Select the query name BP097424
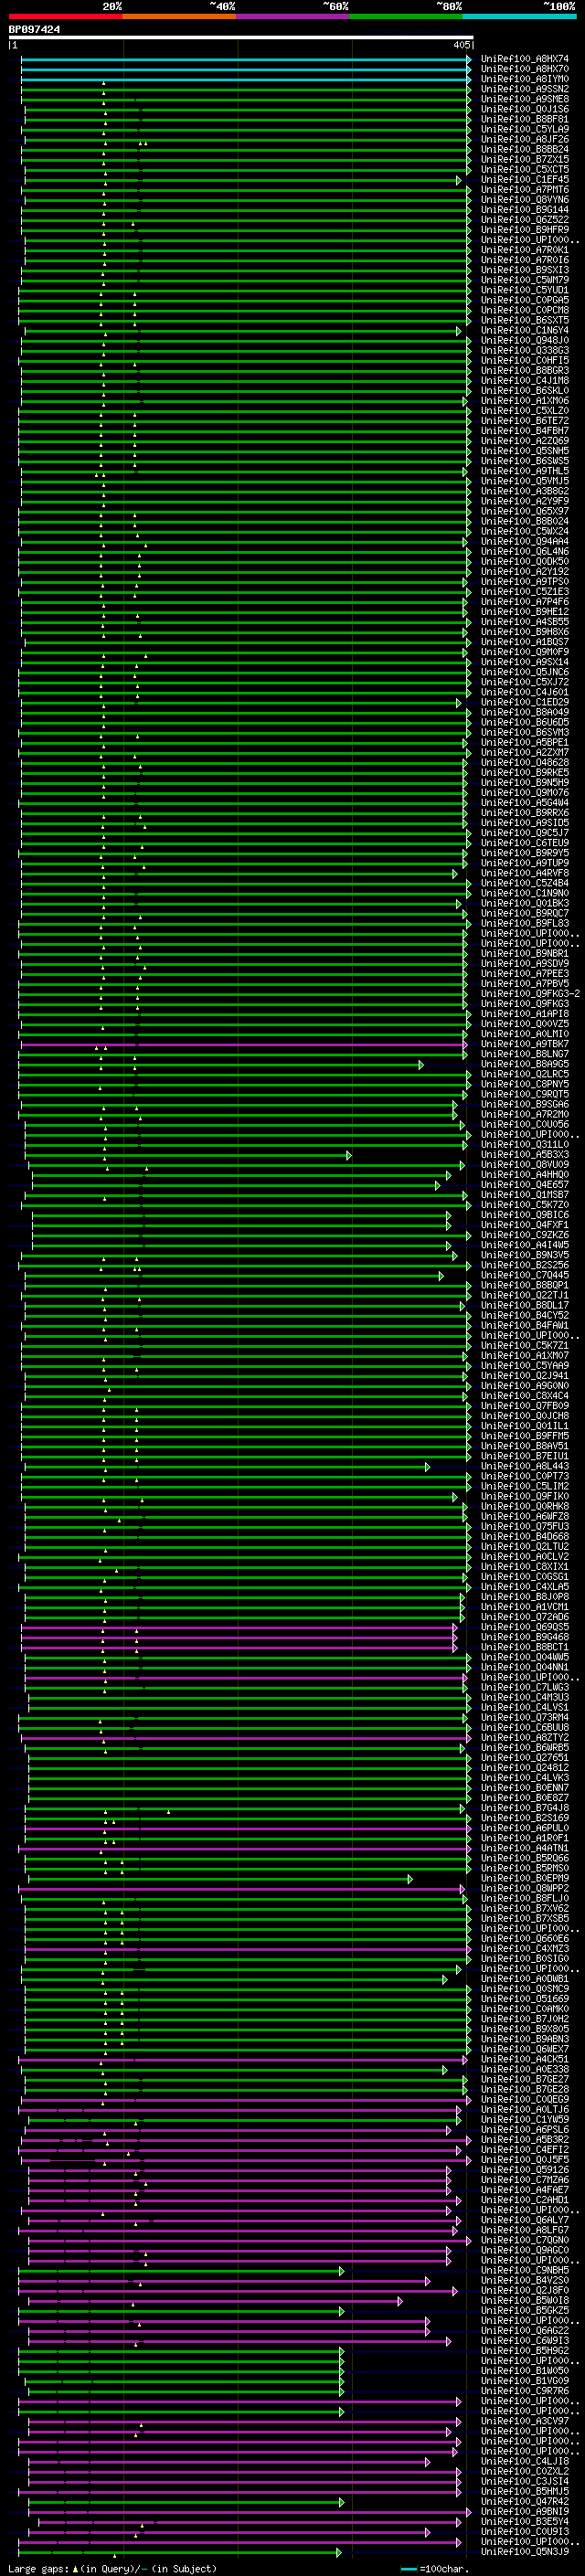This screenshot has width=585, height=2576. [x=34, y=30]
